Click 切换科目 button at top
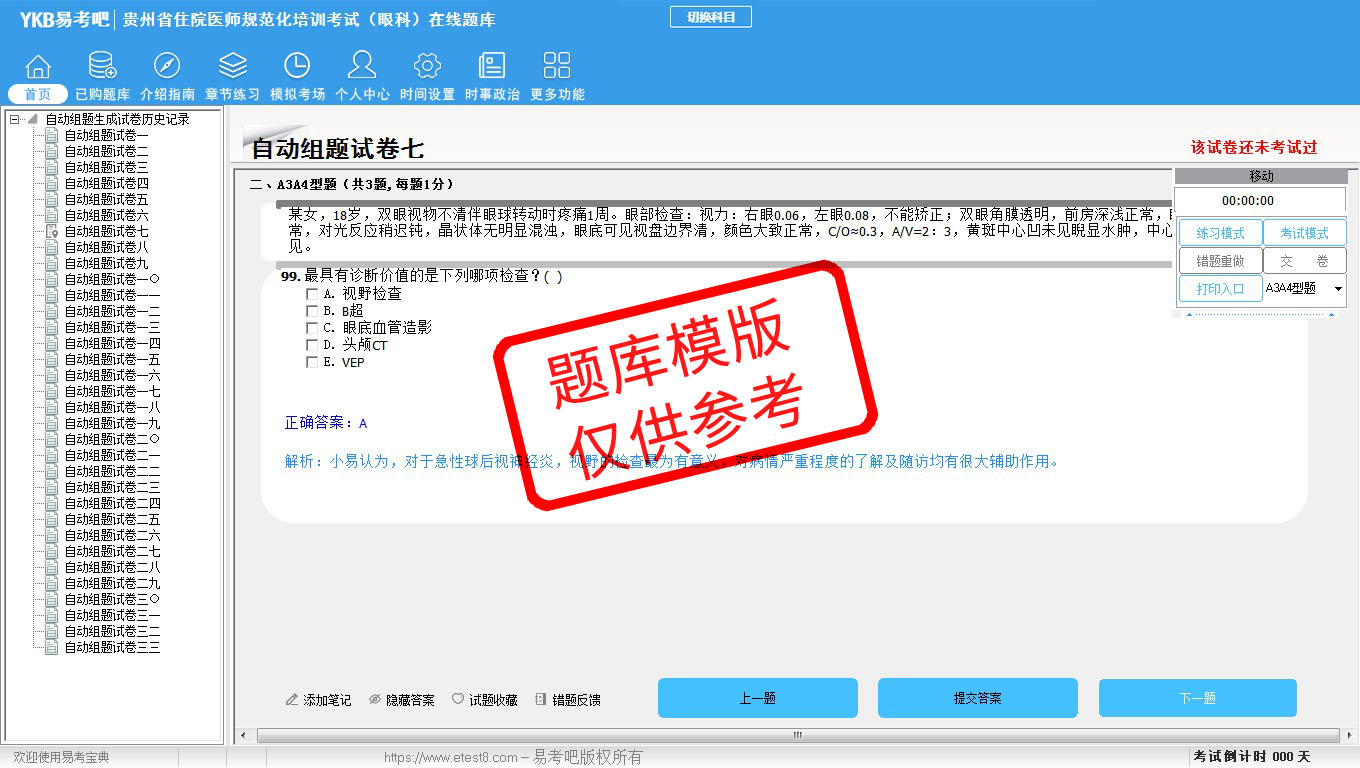The width and height of the screenshot is (1360, 768). click(710, 17)
